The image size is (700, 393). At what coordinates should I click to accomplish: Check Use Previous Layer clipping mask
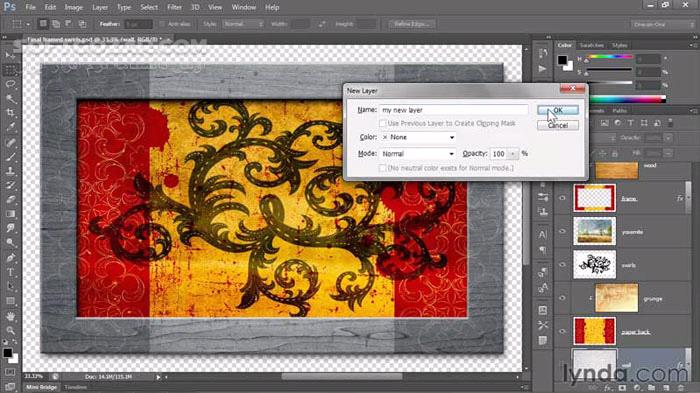point(382,123)
